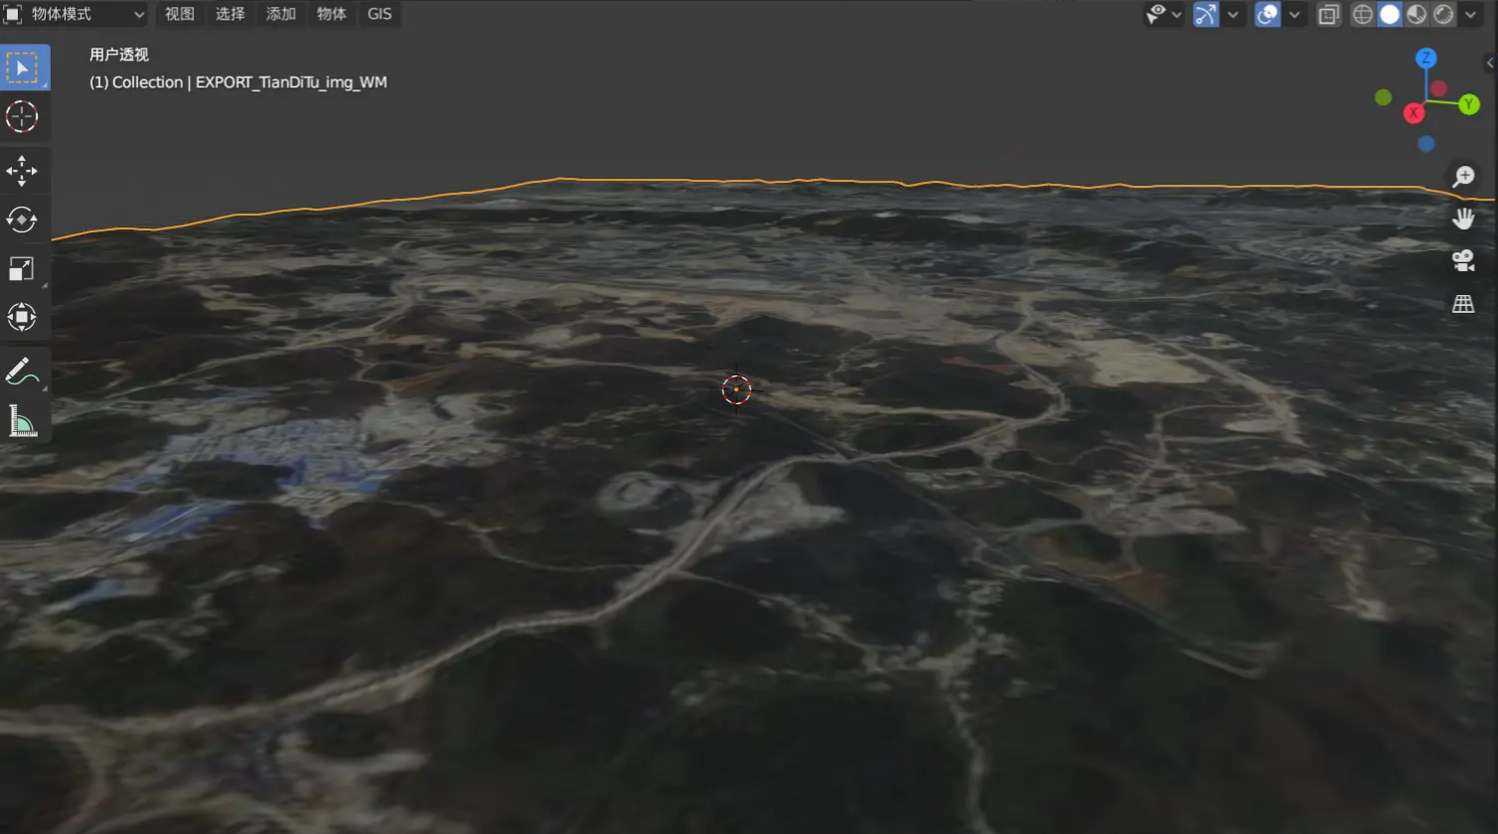Click the 3D cursor in the viewport
Viewport: 1498px width, 834px height.
pos(736,390)
